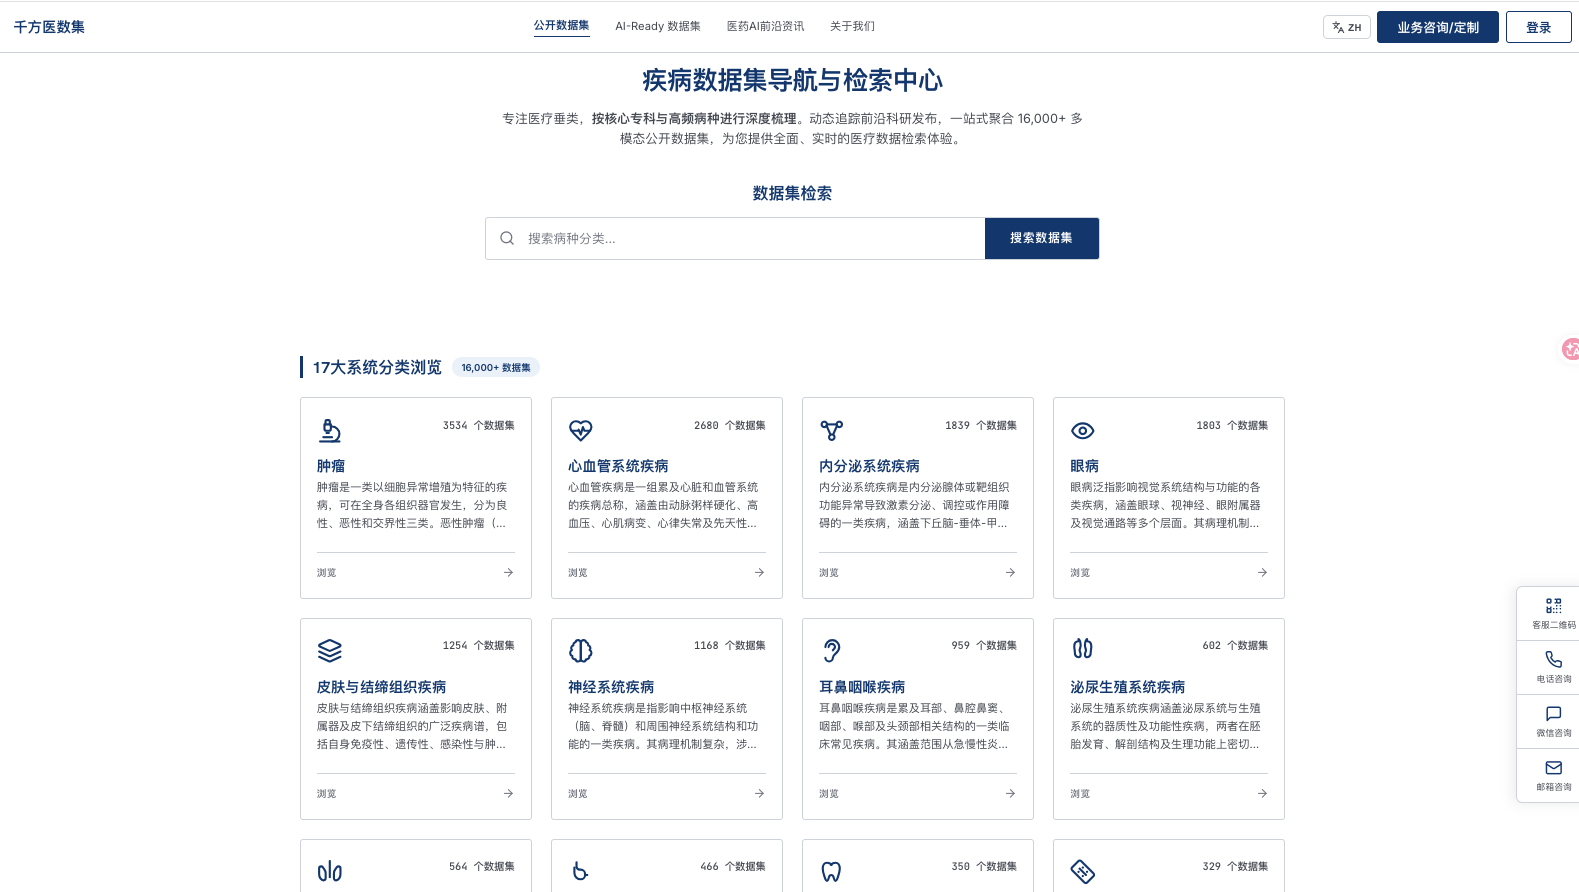Open the ZH language switcher
This screenshot has height=892, width=1579.
[1346, 27]
